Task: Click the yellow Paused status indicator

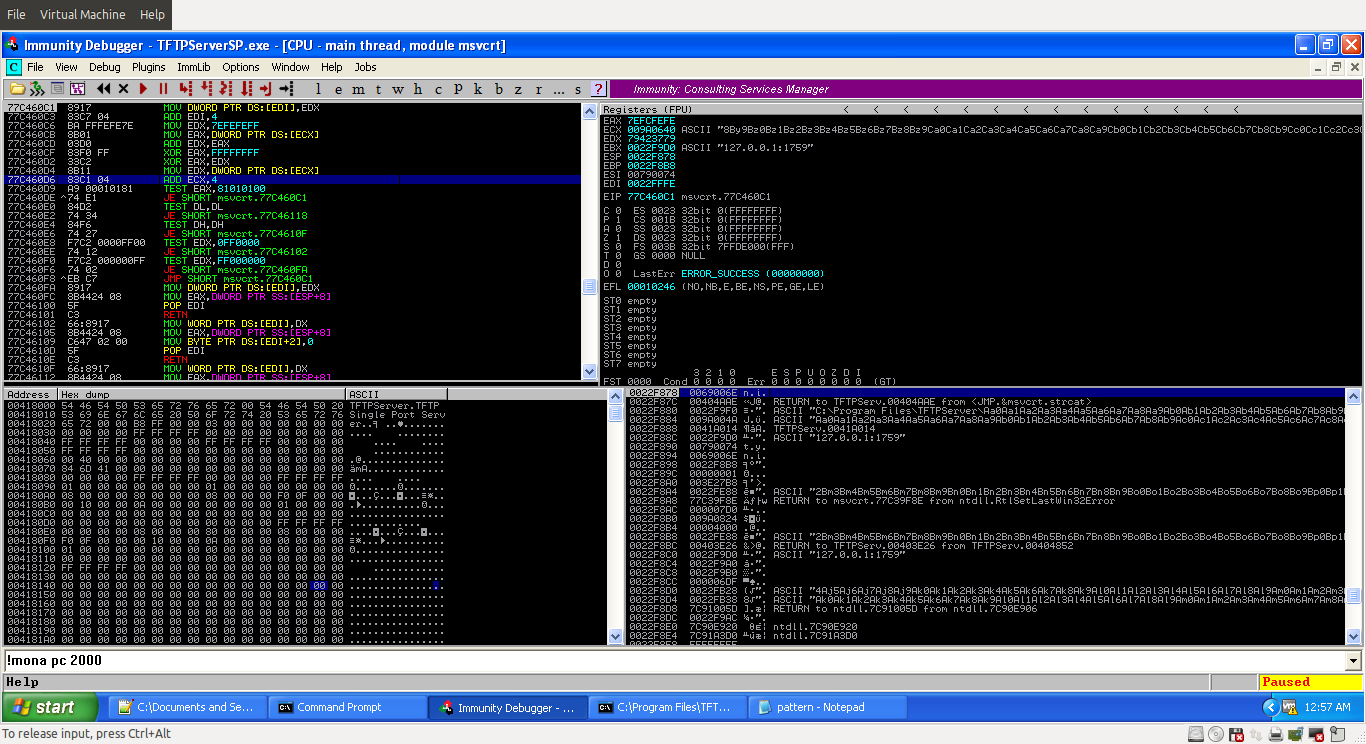Action: point(1311,682)
